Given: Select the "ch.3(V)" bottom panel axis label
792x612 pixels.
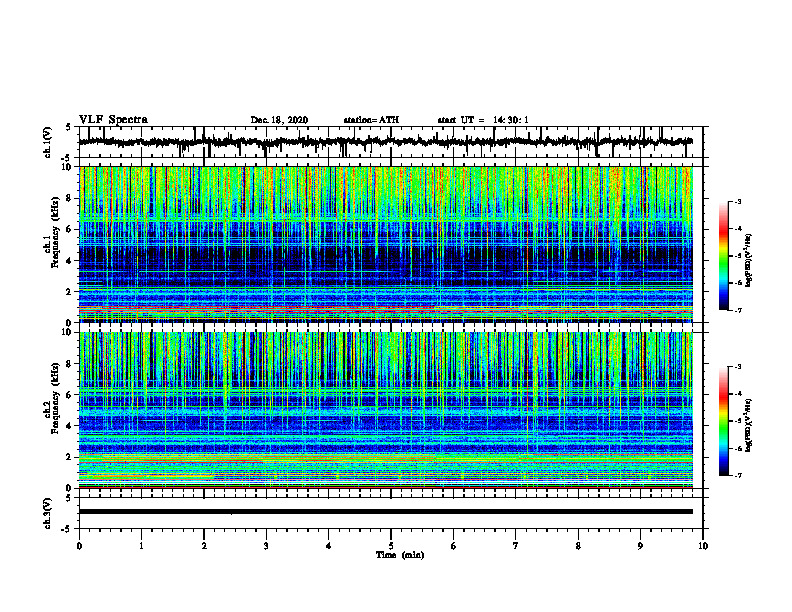Looking at the screenshot, I should point(48,513).
